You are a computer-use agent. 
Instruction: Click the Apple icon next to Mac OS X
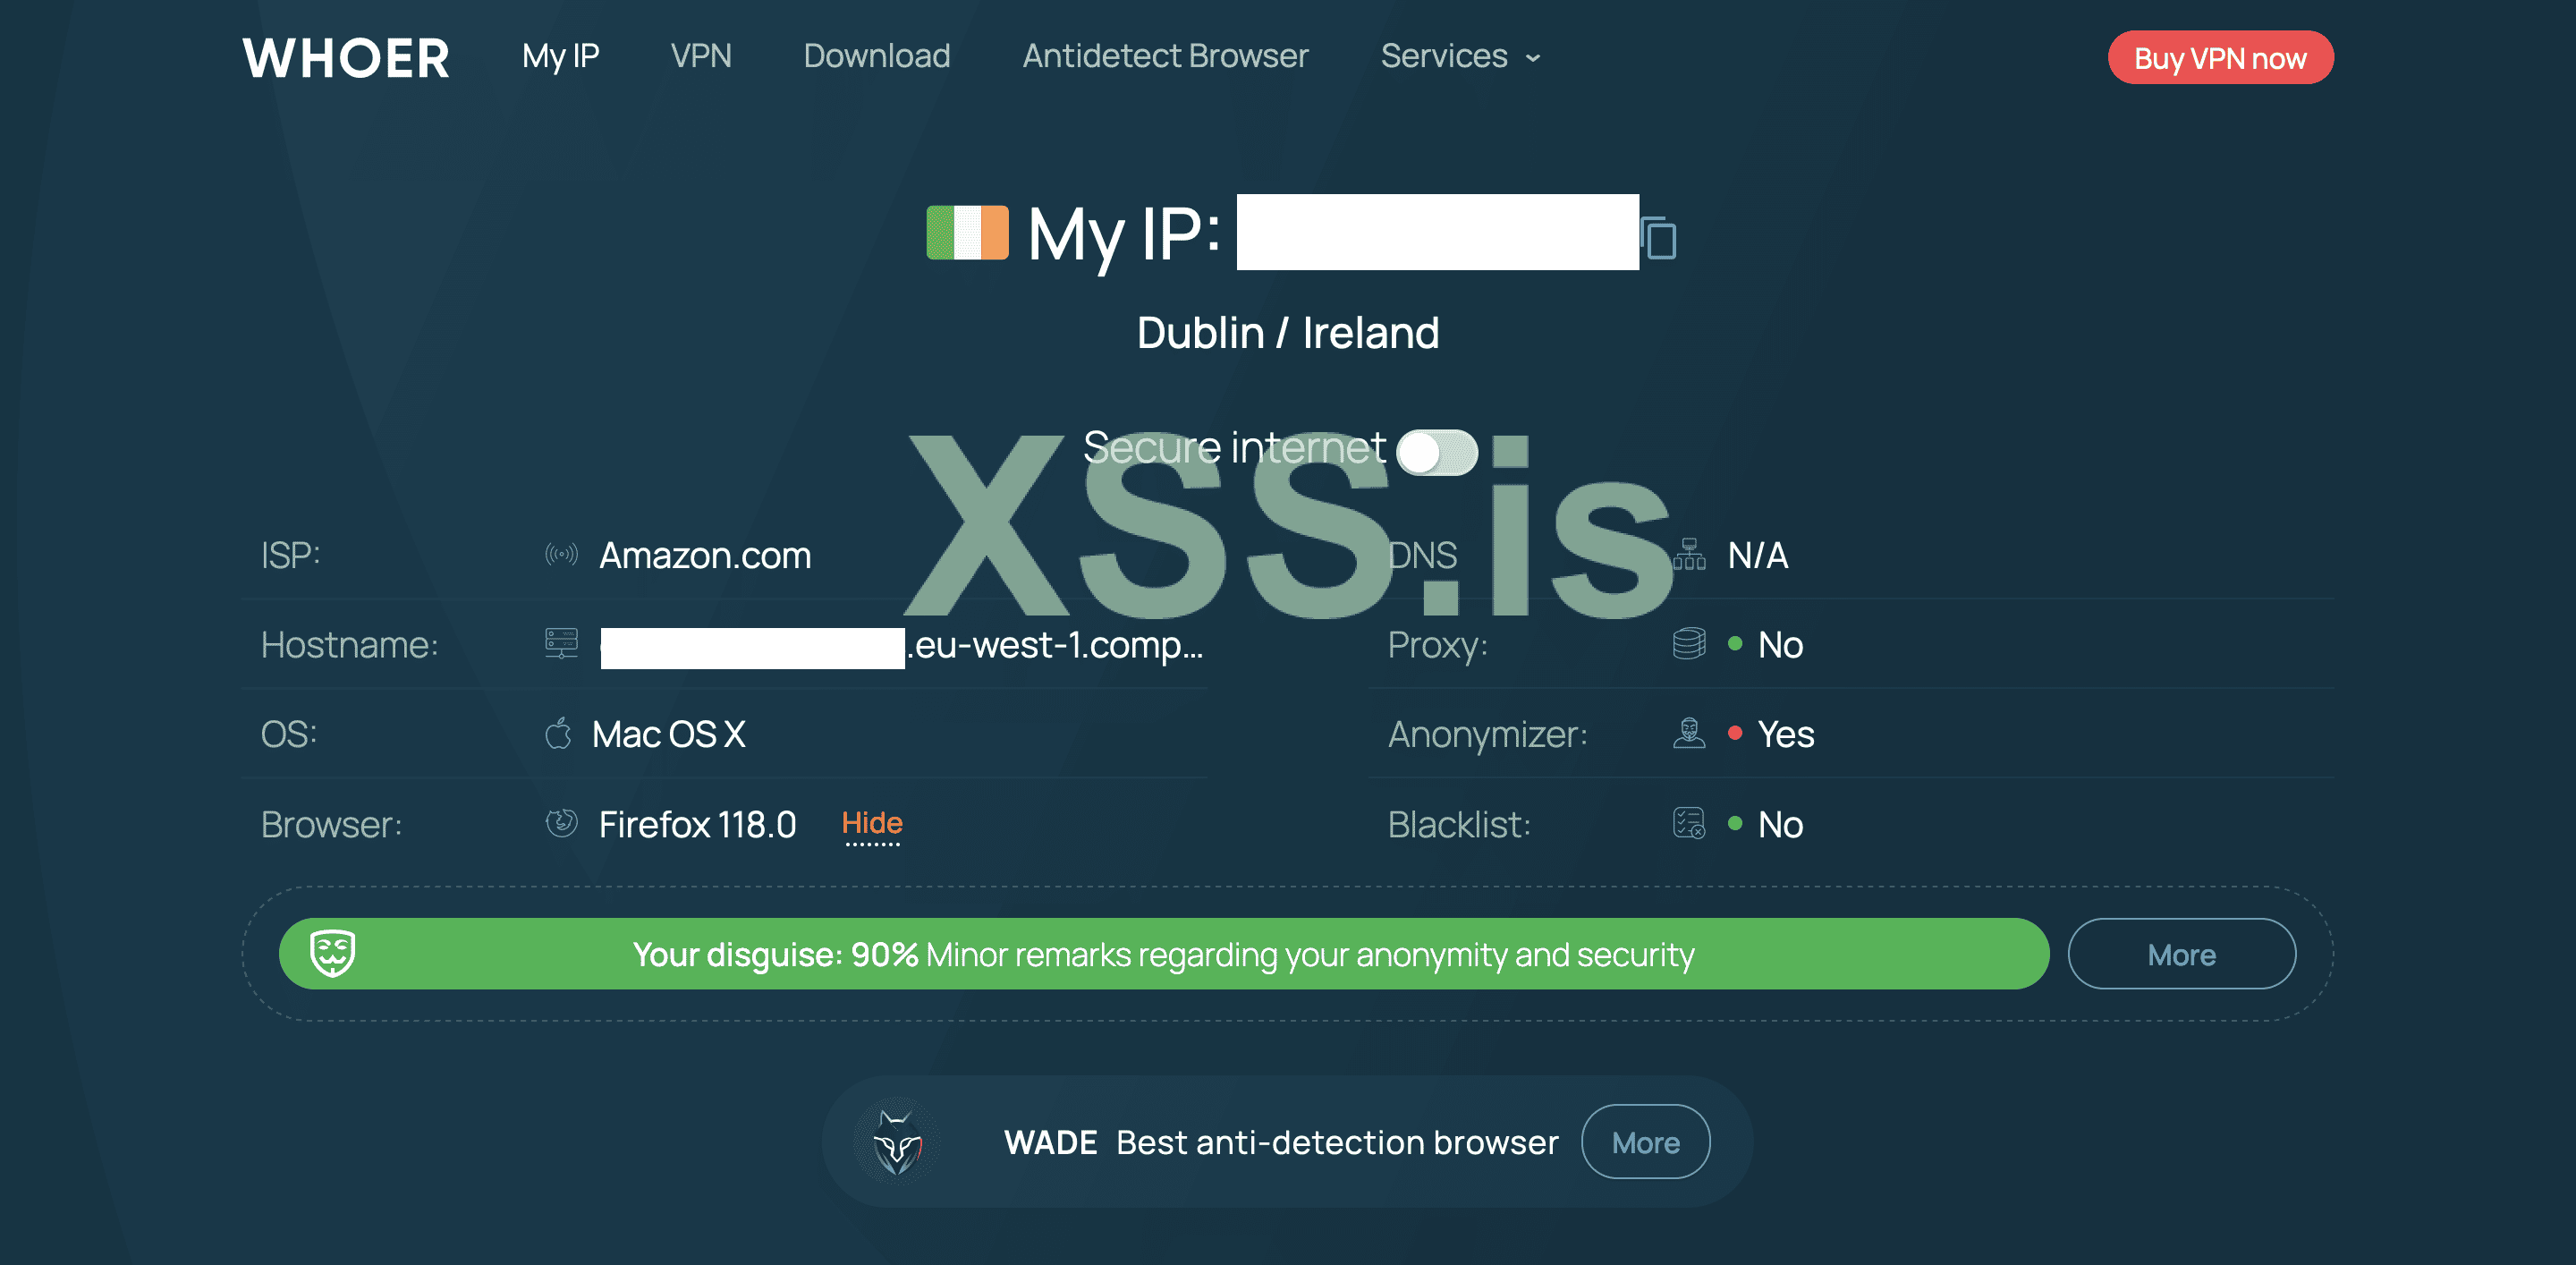[559, 733]
